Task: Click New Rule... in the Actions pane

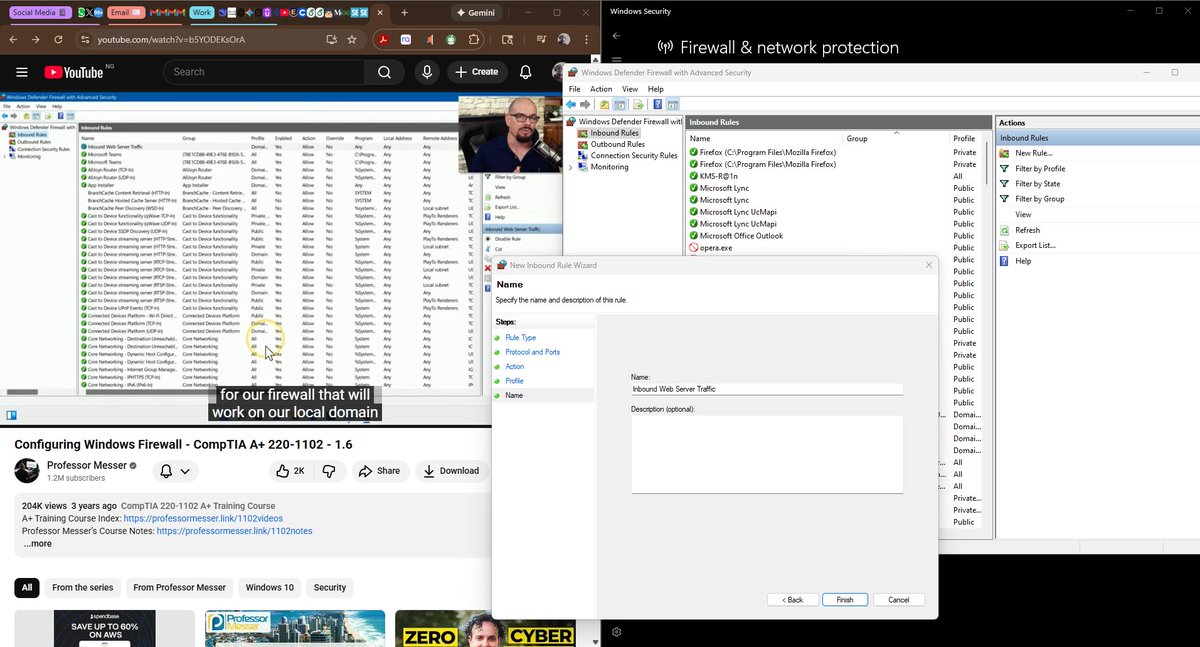Action: [x=1033, y=153]
